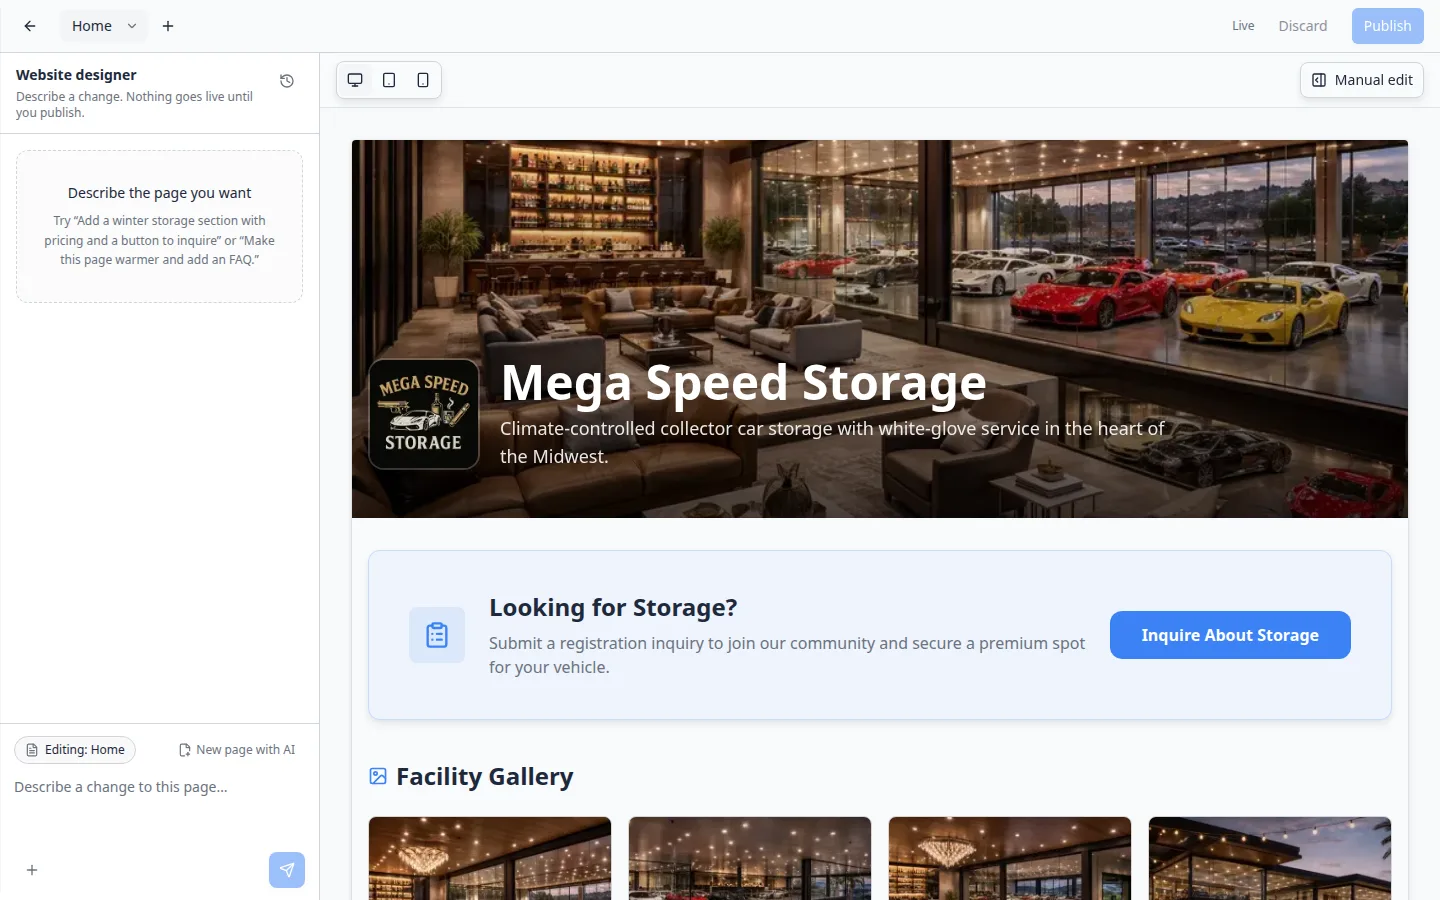This screenshot has width=1440, height=900.
Task: Open Manual edit mode
Action: (x=1361, y=80)
